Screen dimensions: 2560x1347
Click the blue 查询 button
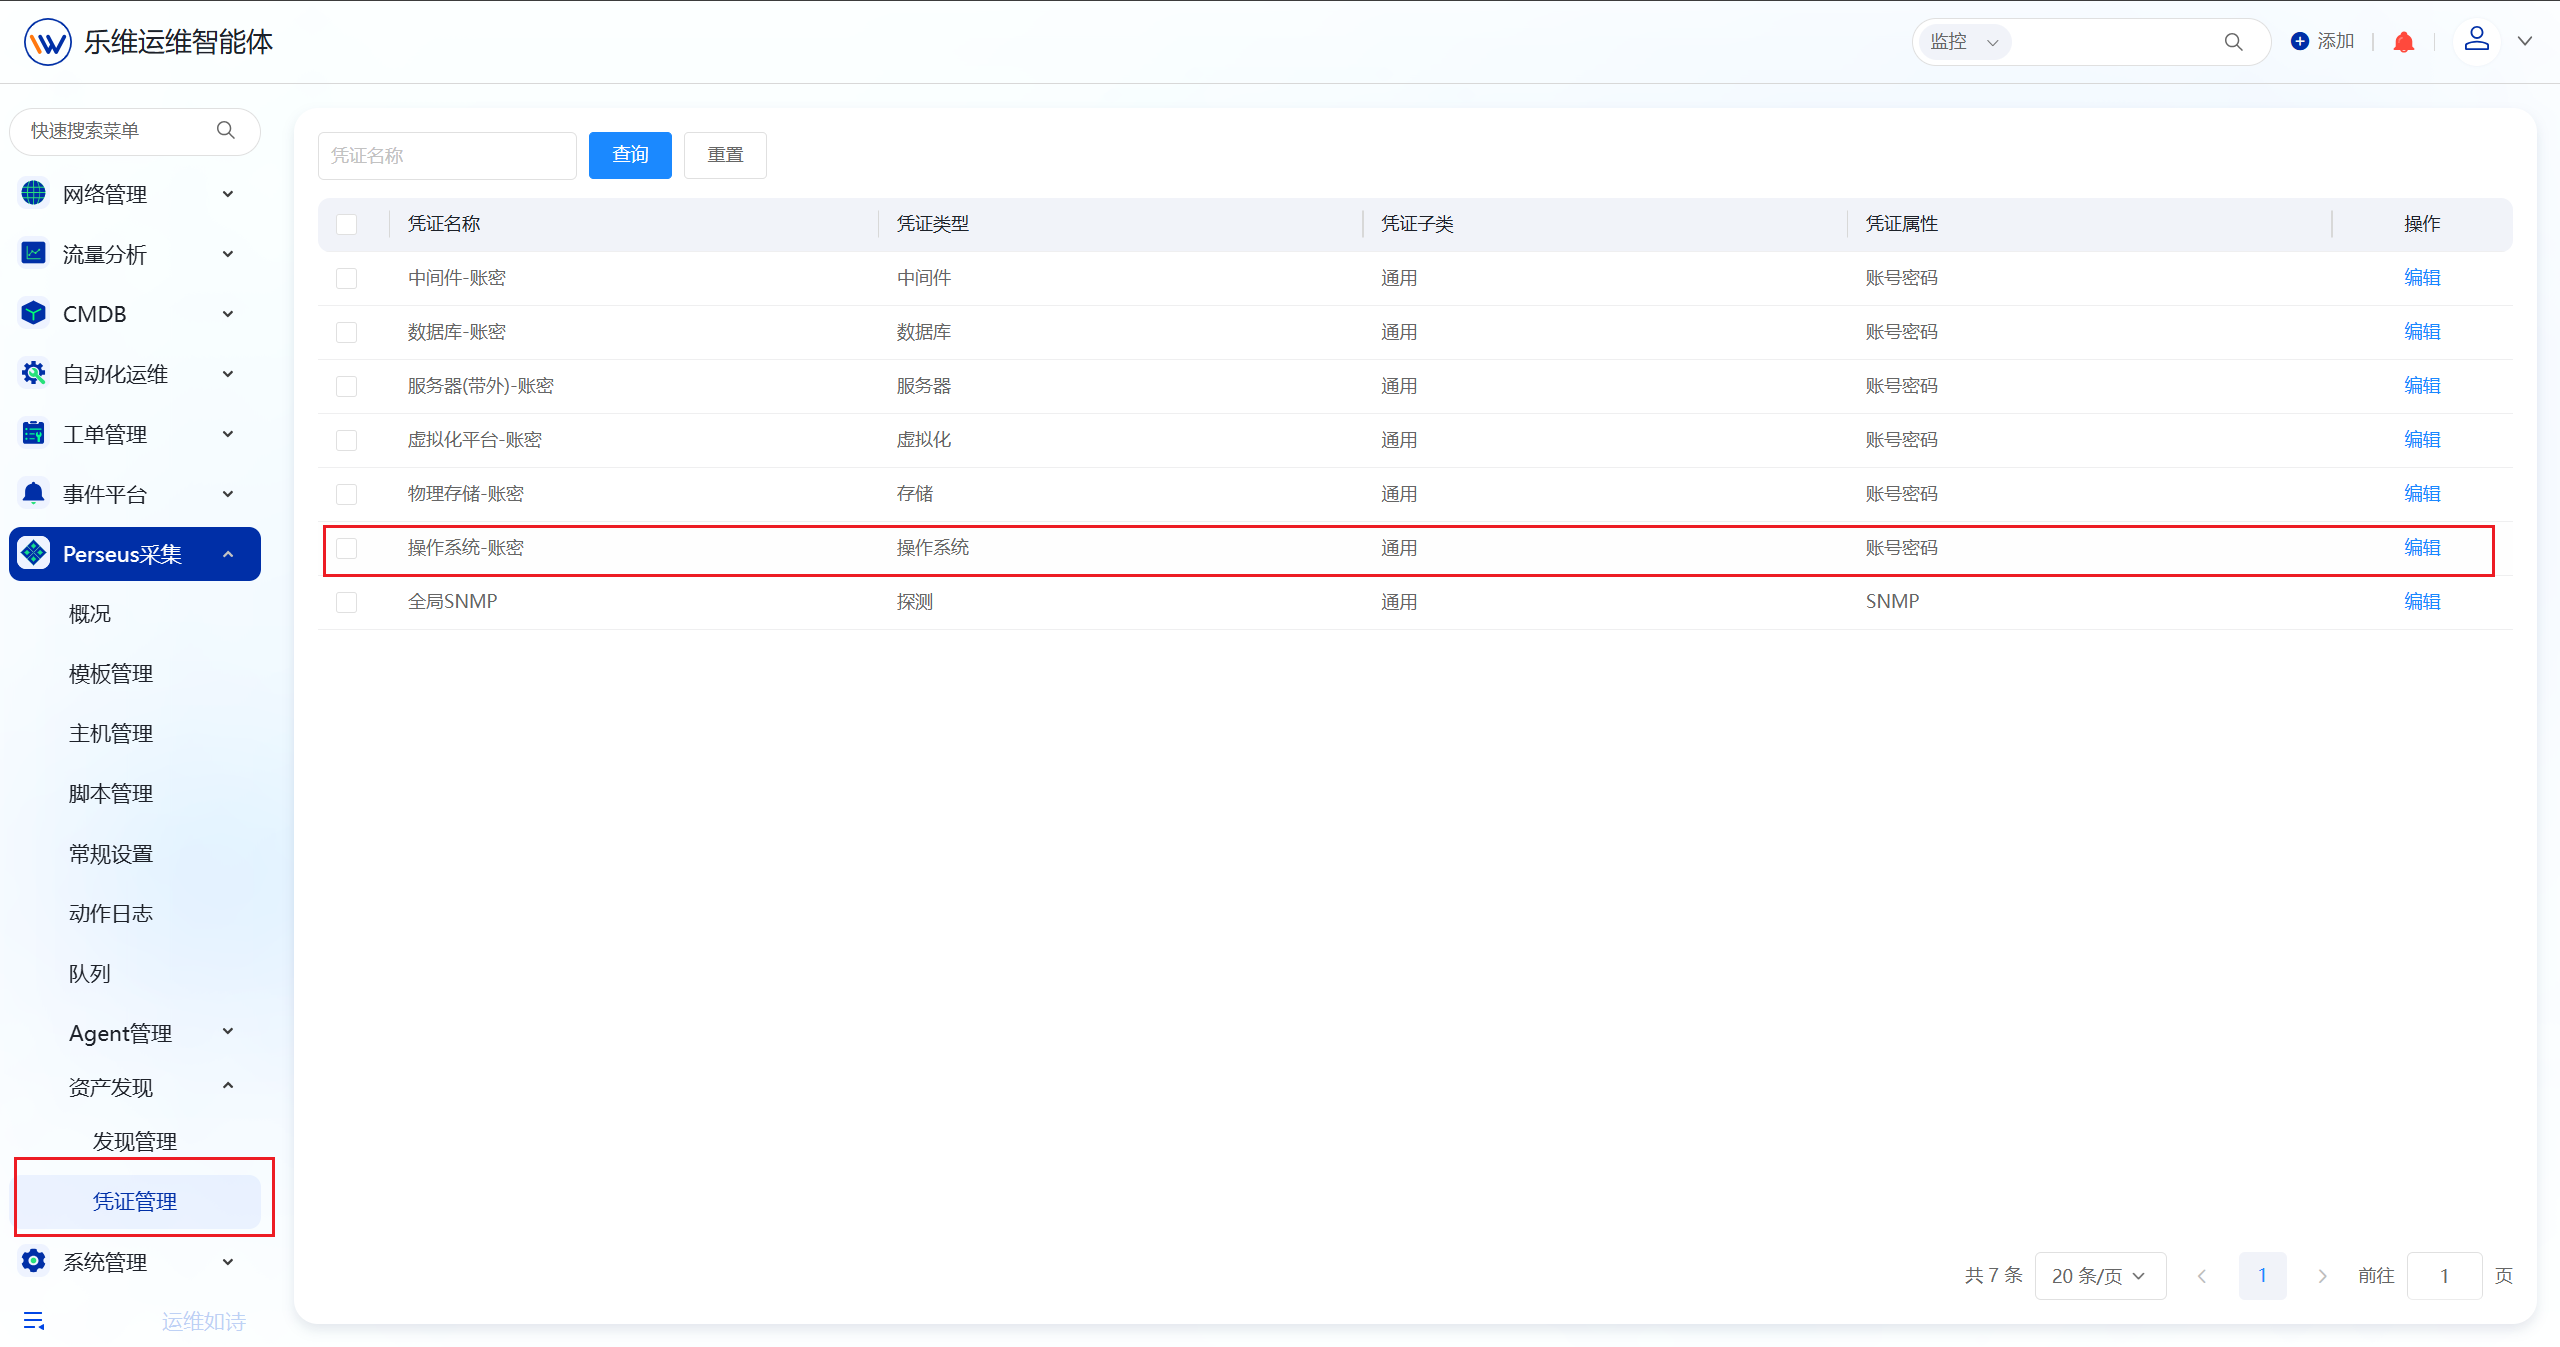pos(630,155)
